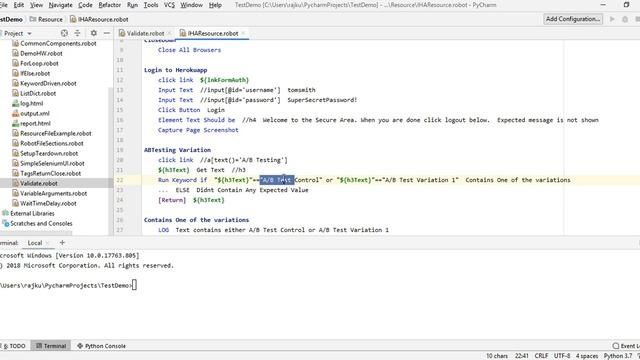This screenshot has height=360, width=640.
Task: Open VariableArguments.robot file
Action: point(53,193)
